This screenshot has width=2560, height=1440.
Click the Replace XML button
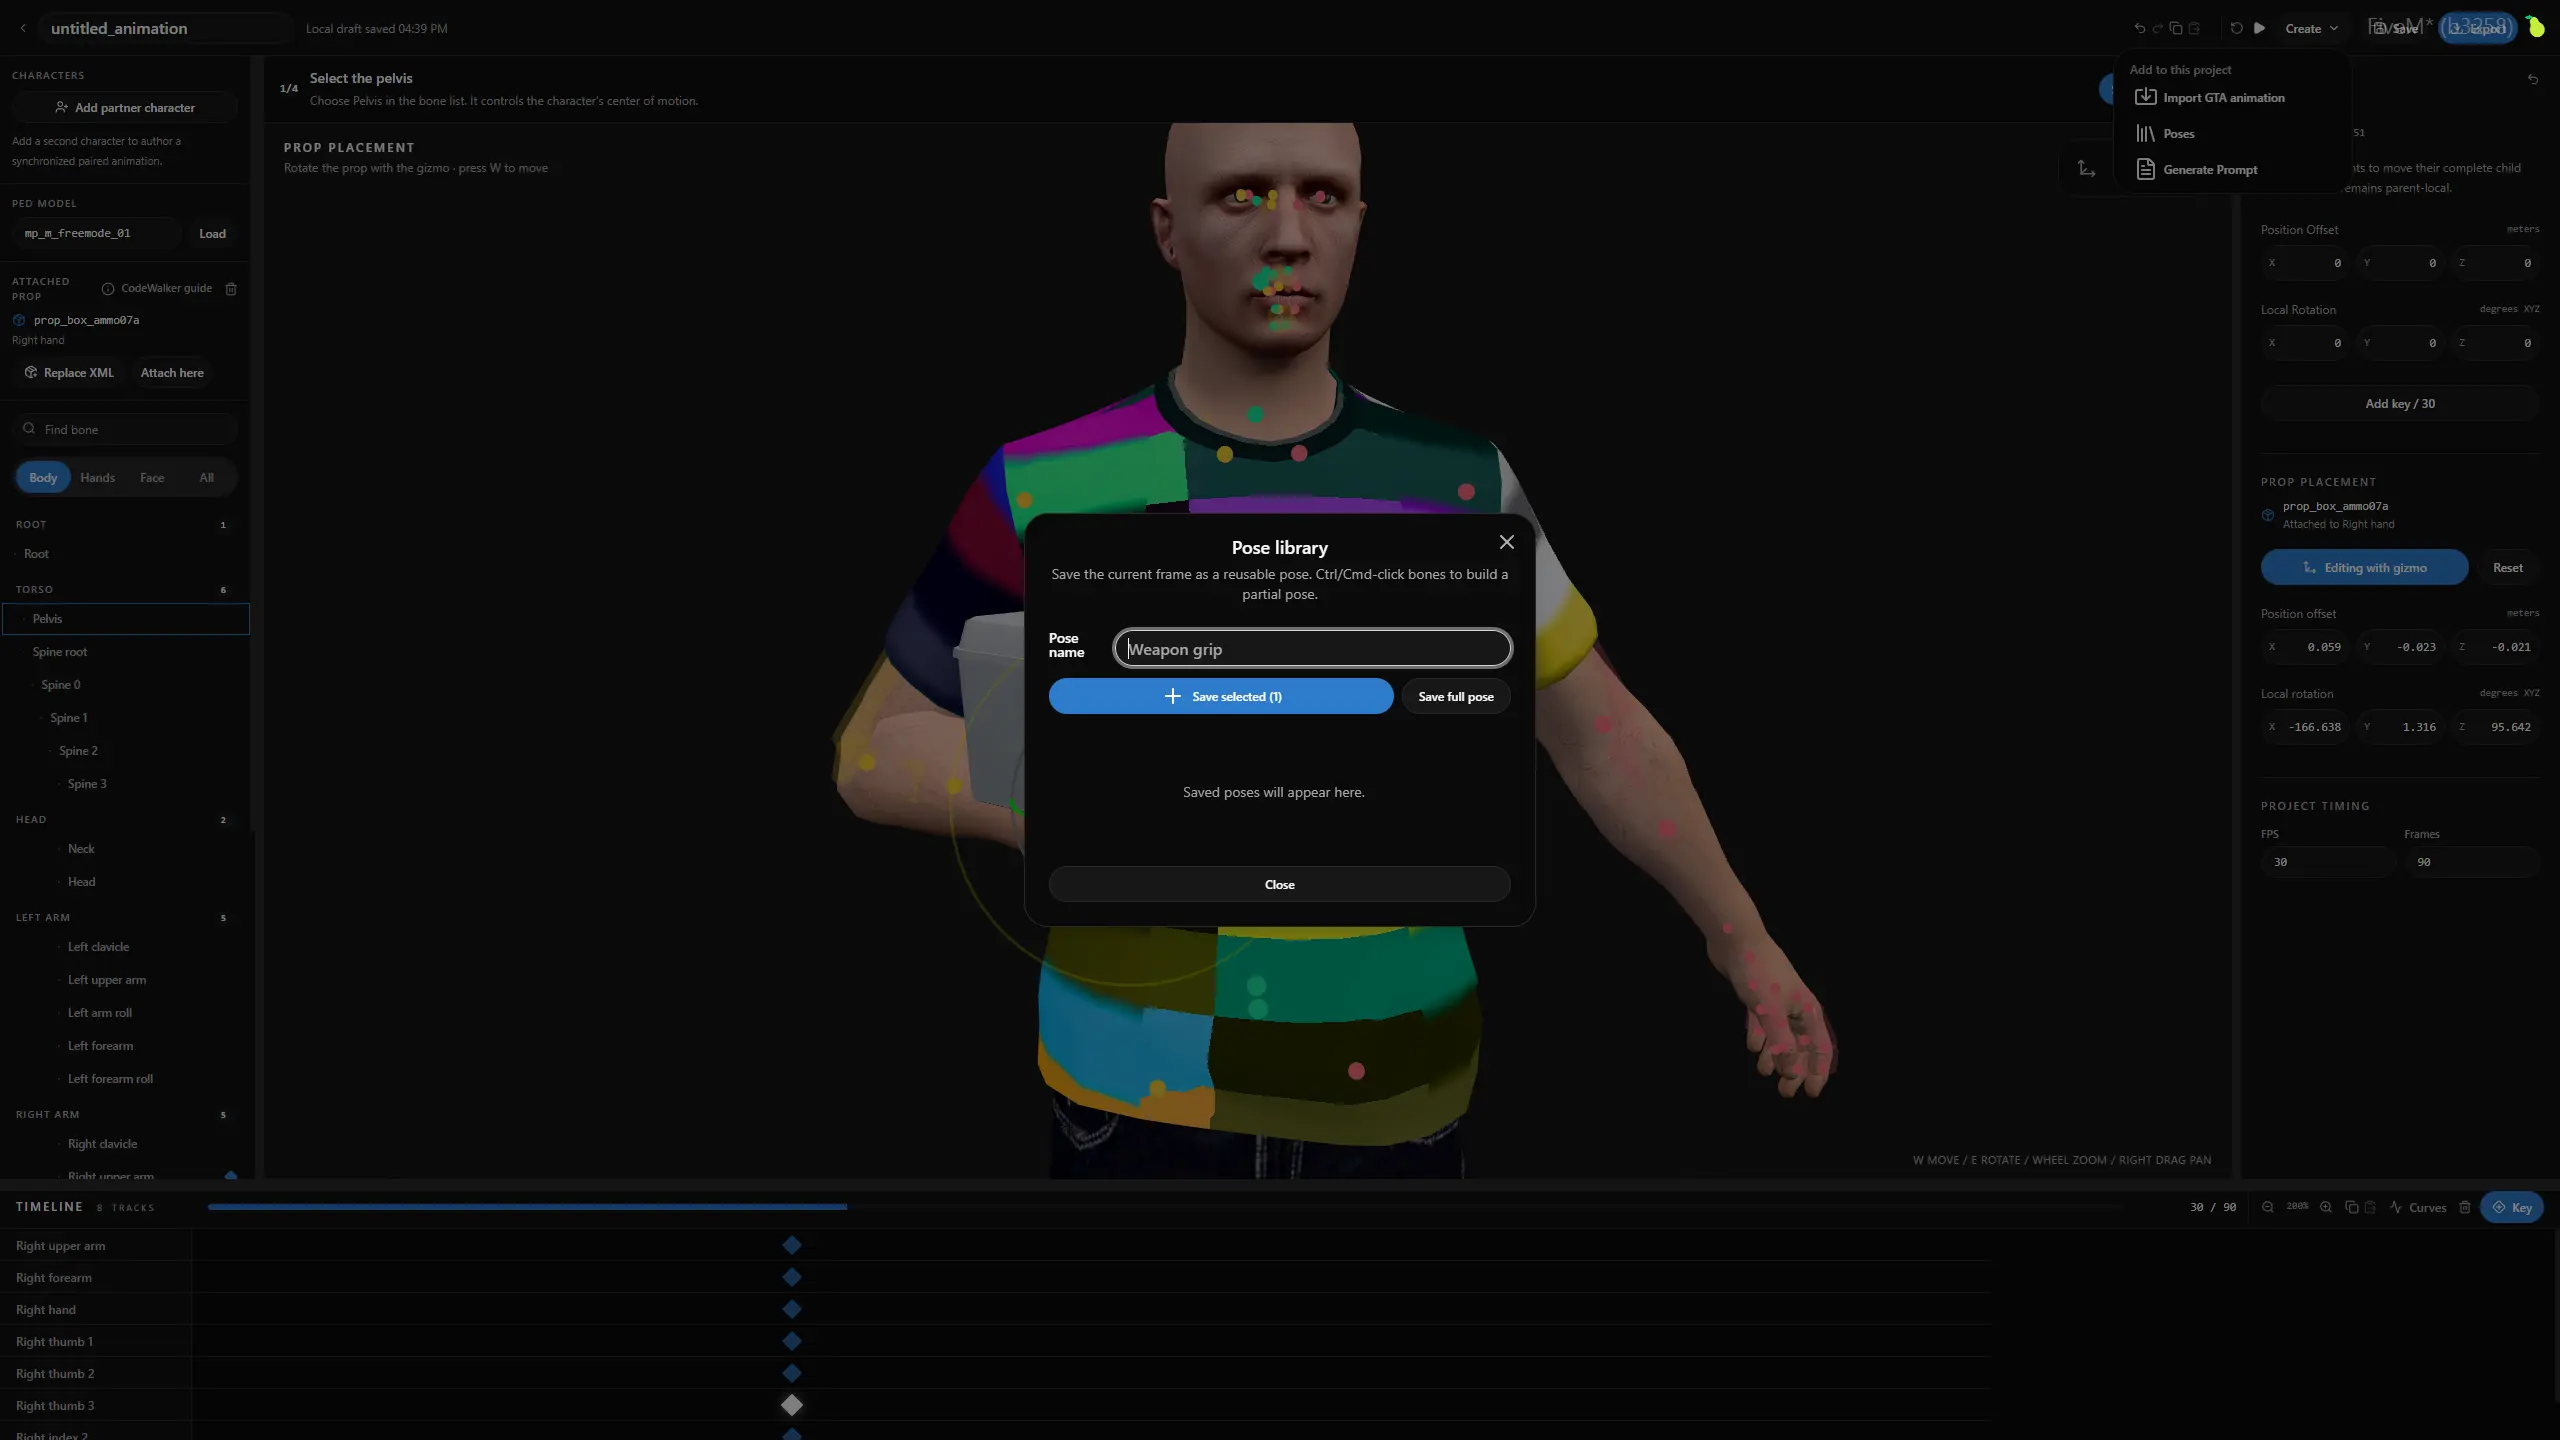point(69,372)
